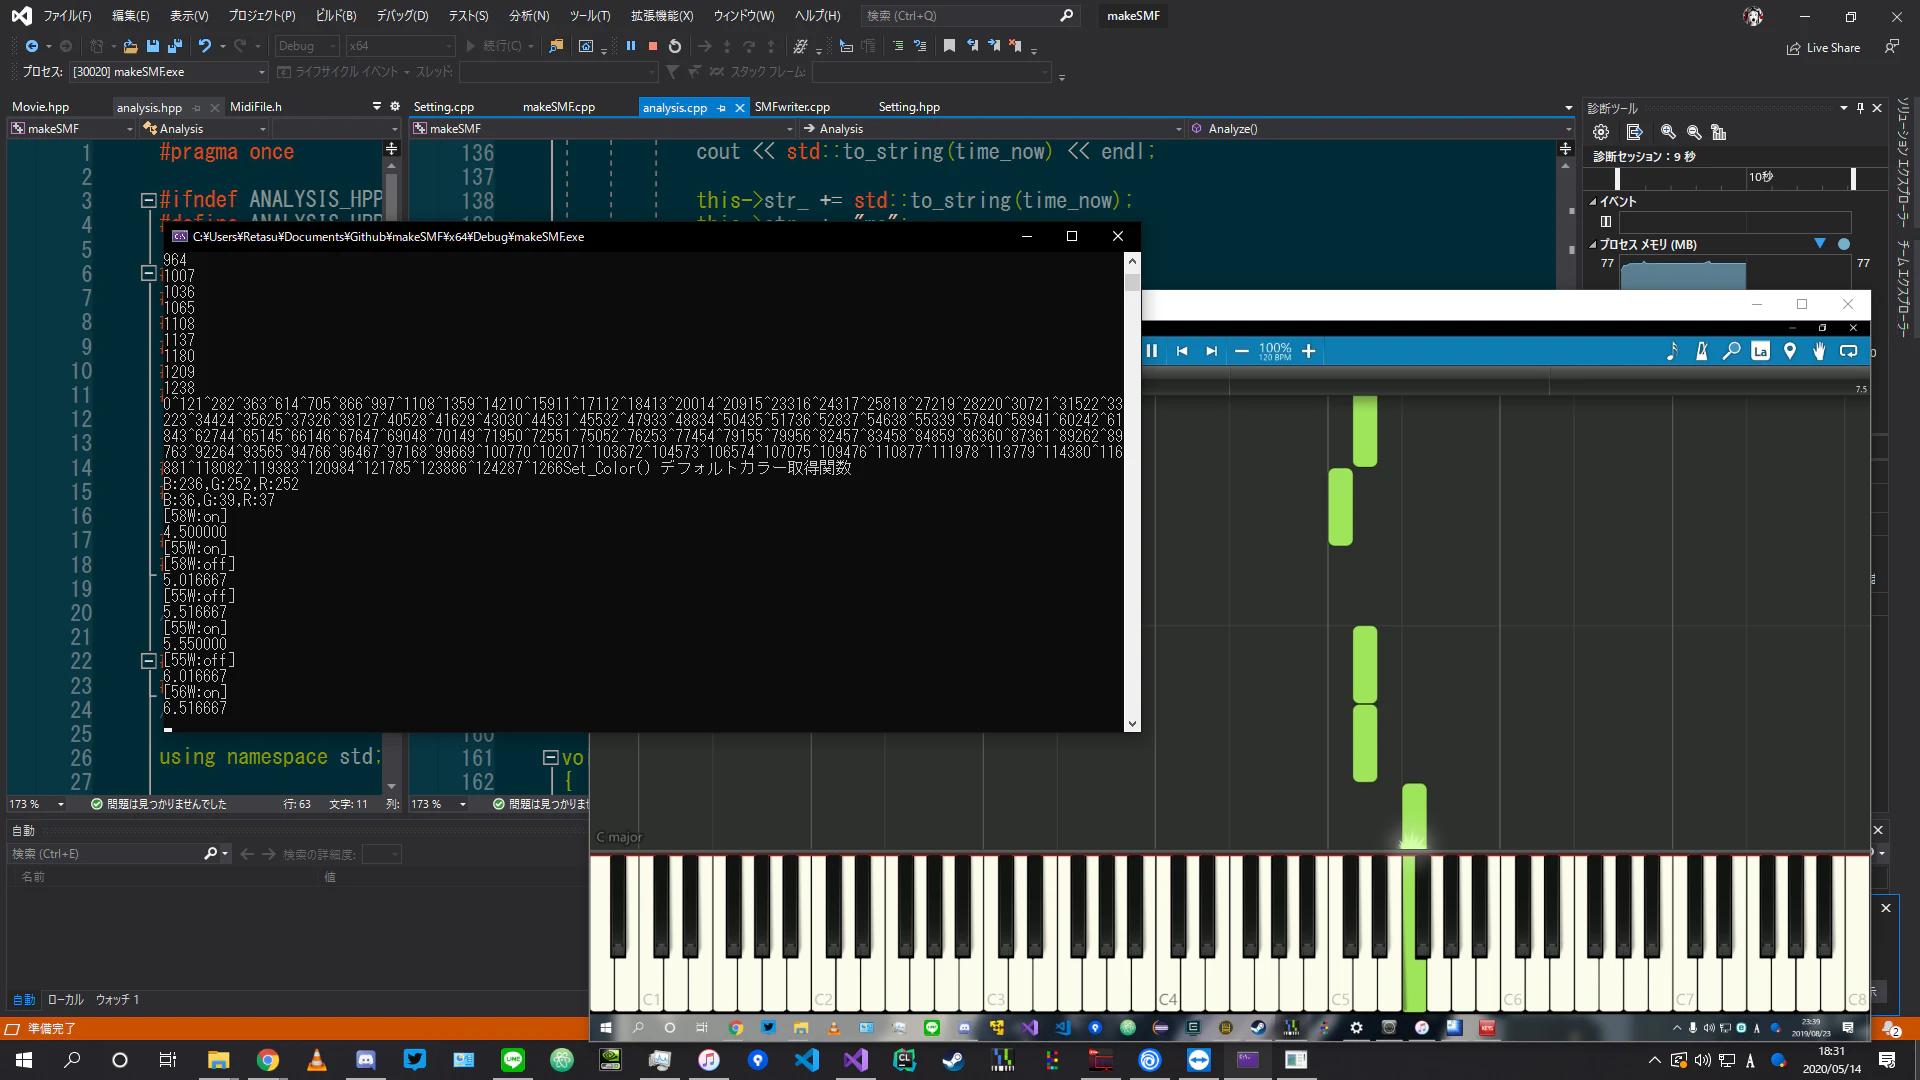
Task: Open the magnifier zoom tool in the player
Action: pyautogui.click(x=1731, y=351)
